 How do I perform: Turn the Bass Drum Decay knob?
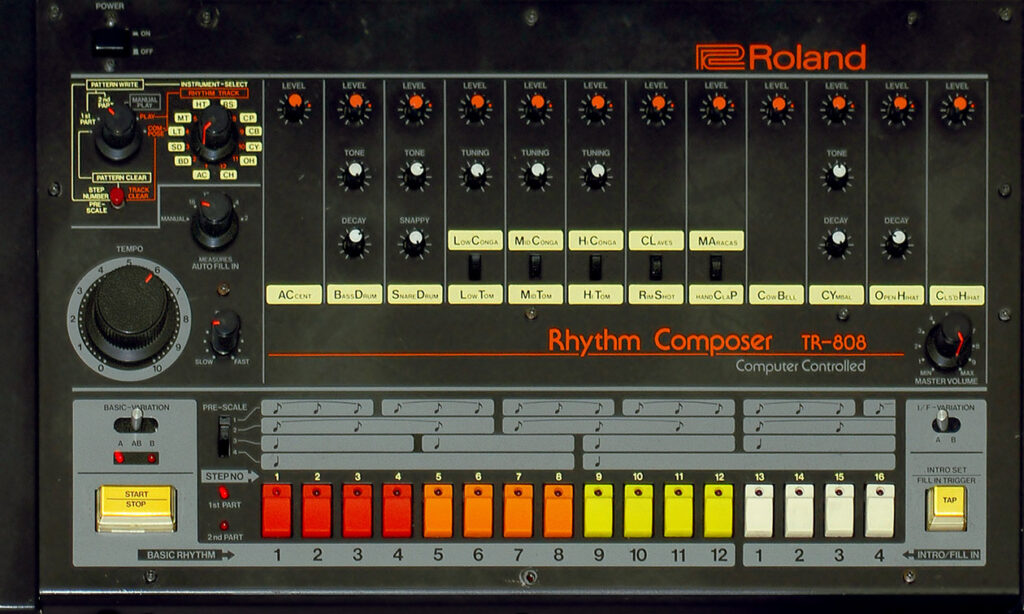click(x=355, y=242)
